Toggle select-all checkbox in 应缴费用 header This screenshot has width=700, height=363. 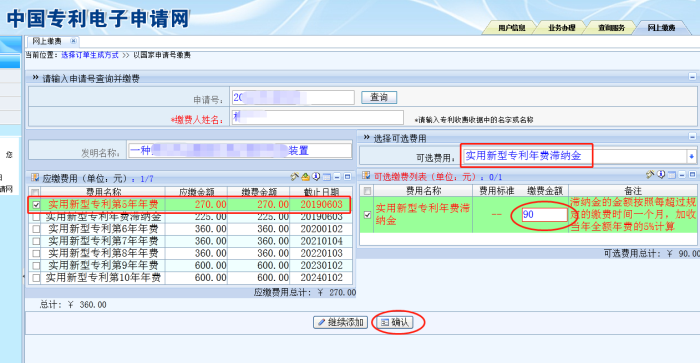click(x=35, y=192)
